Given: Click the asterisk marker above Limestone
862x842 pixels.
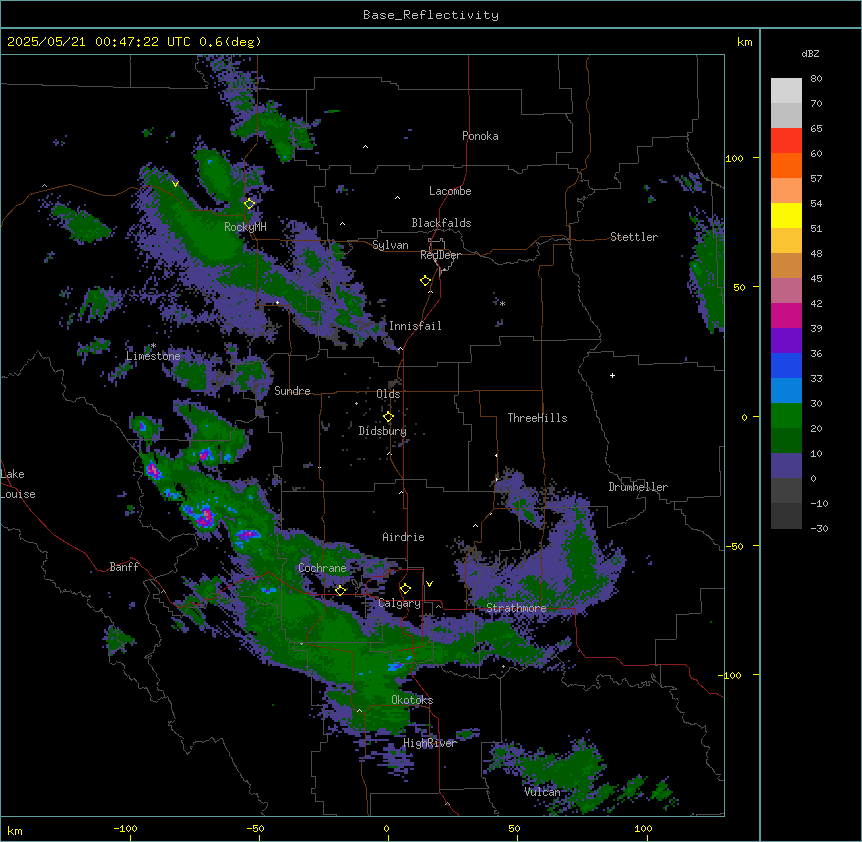Looking at the screenshot, I should pyautogui.click(x=153, y=346).
